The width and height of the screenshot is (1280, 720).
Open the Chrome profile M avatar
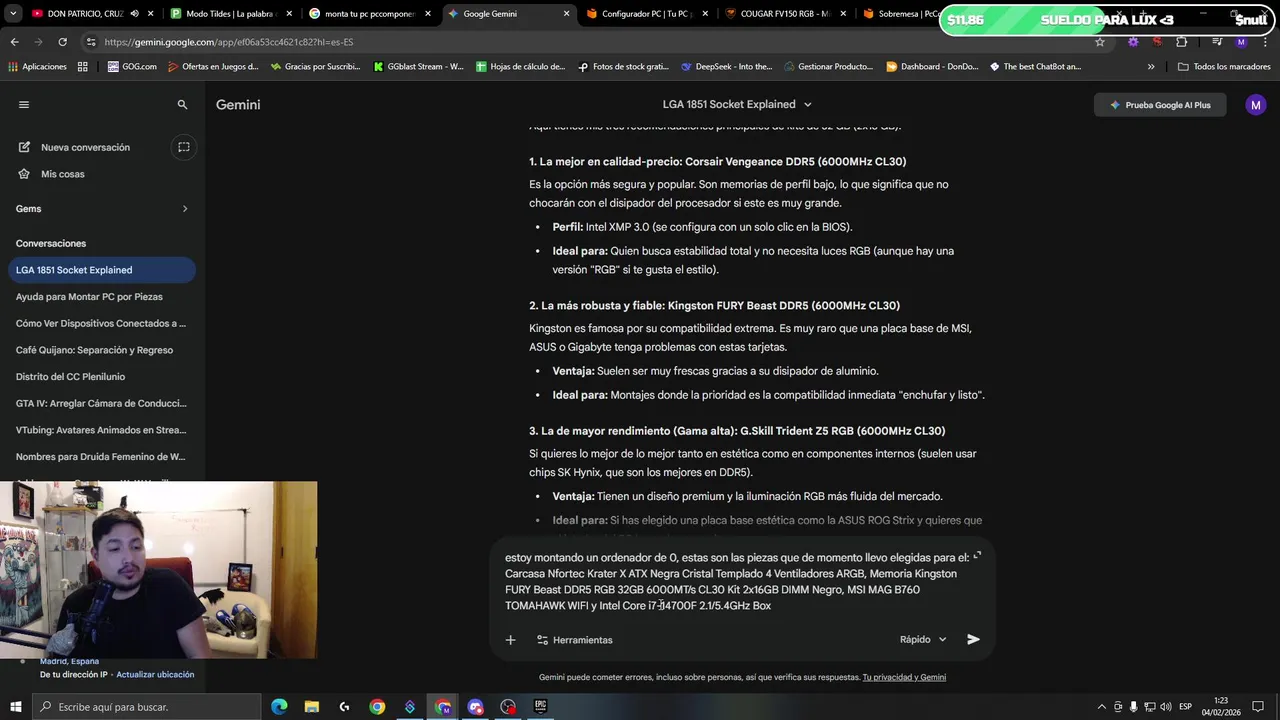(1241, 42)
